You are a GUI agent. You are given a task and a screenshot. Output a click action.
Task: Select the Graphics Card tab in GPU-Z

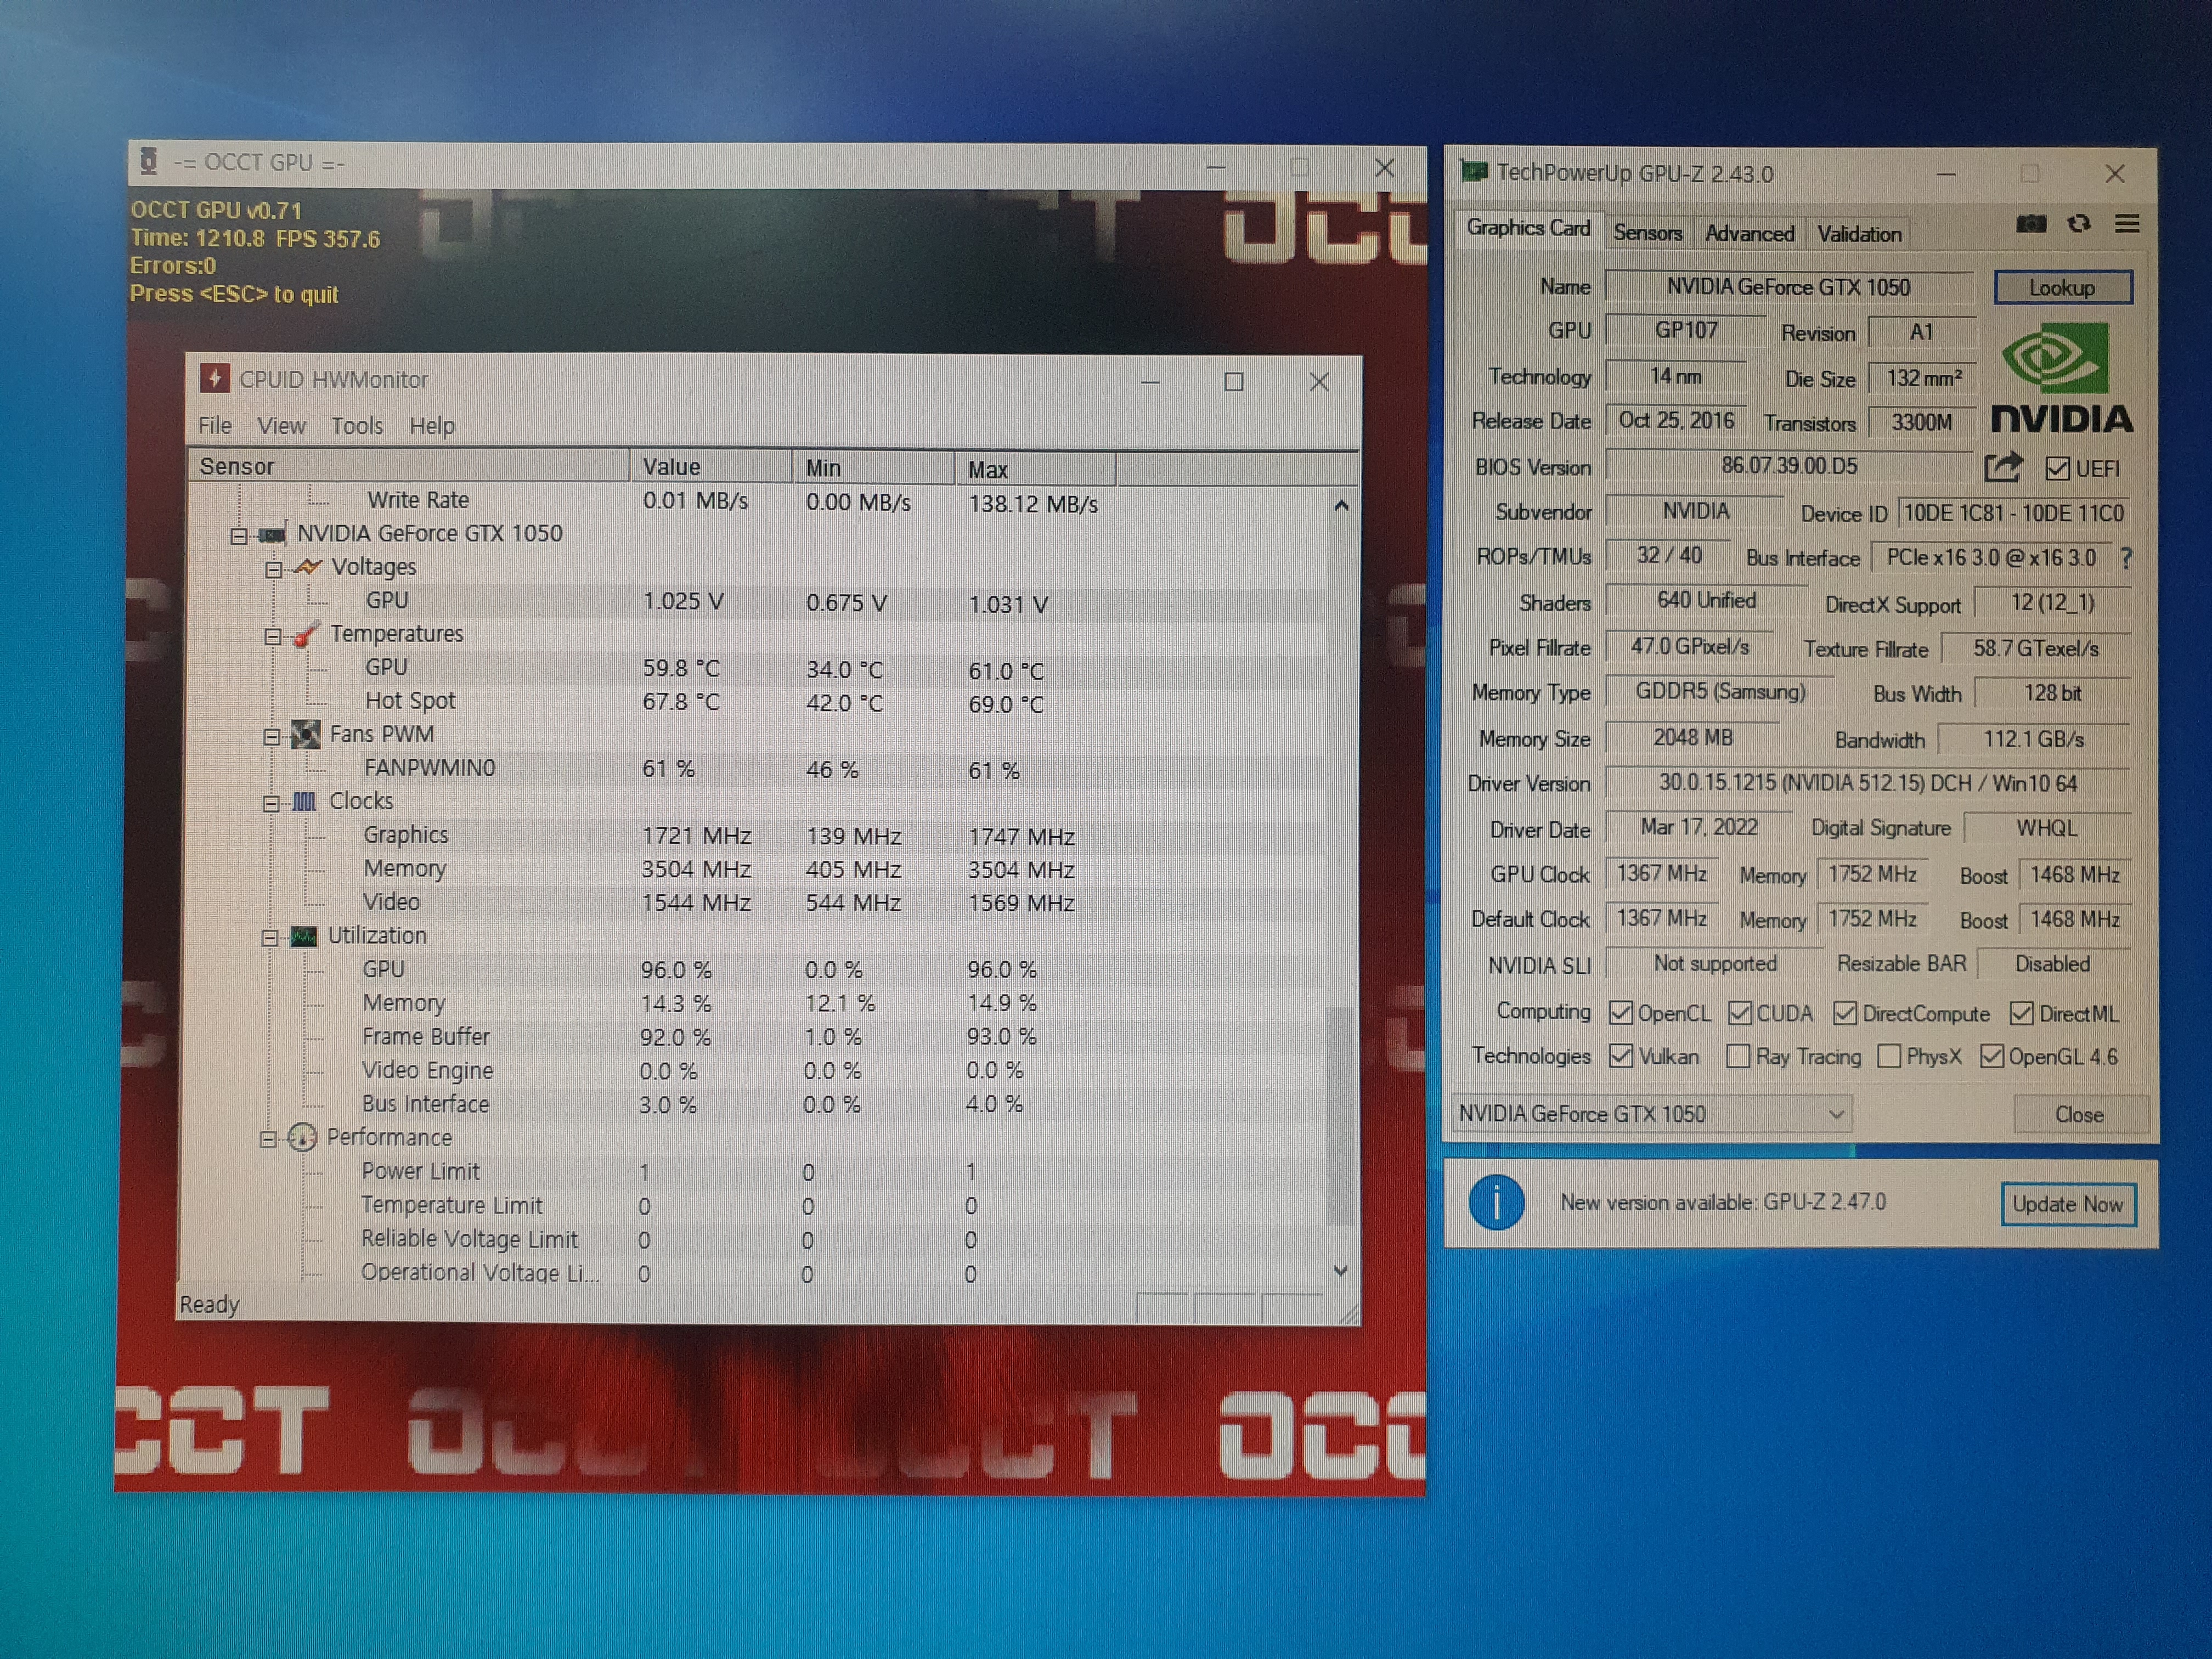1528,228
